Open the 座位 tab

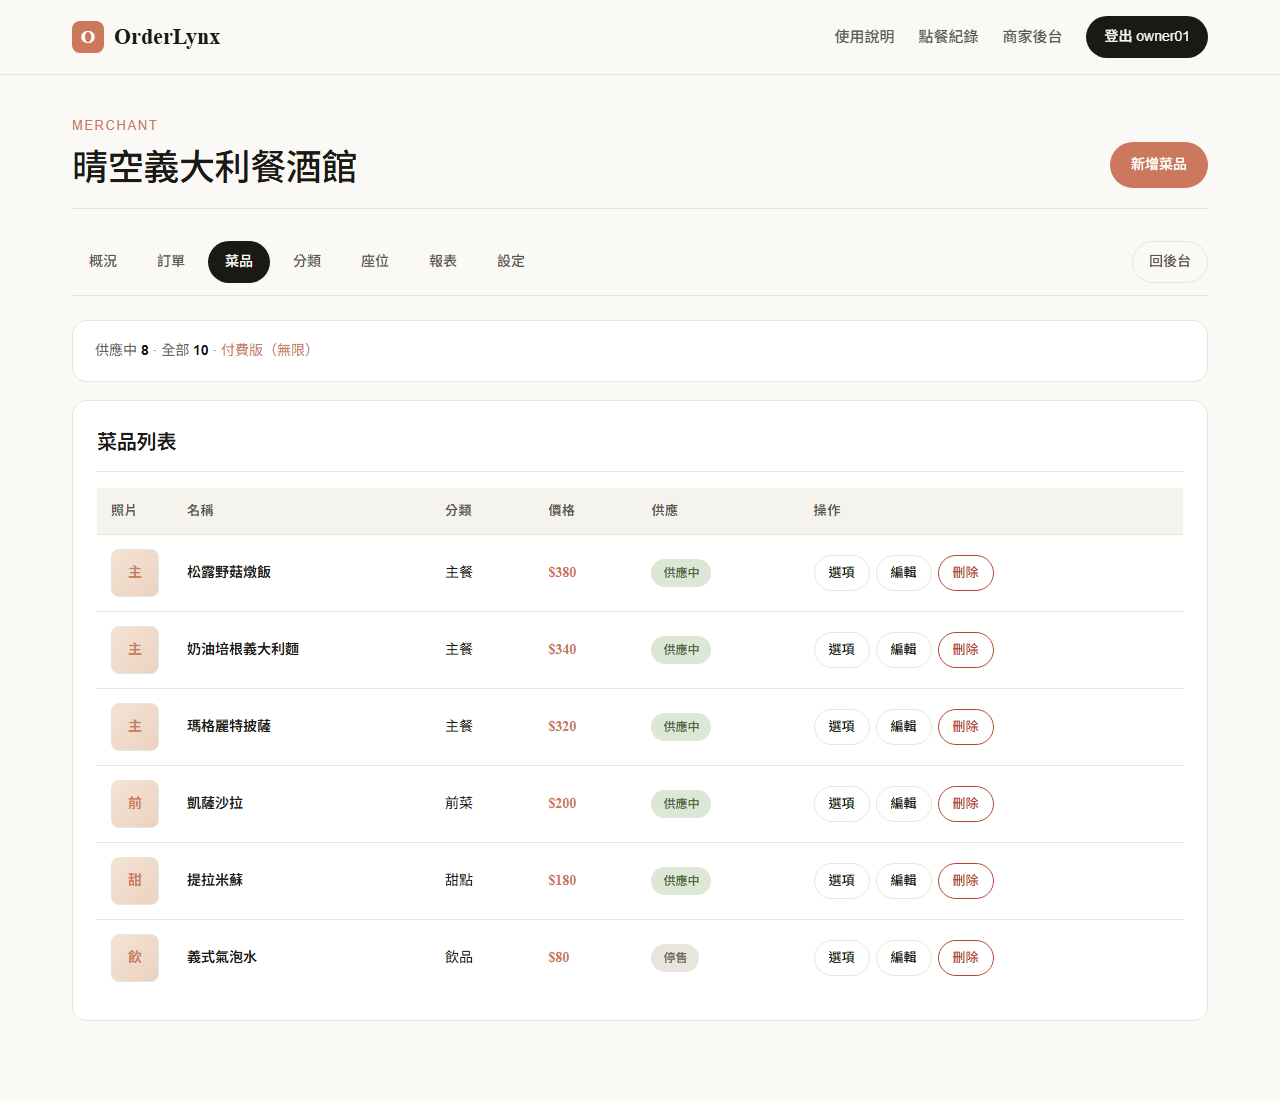tap(375, 262)
